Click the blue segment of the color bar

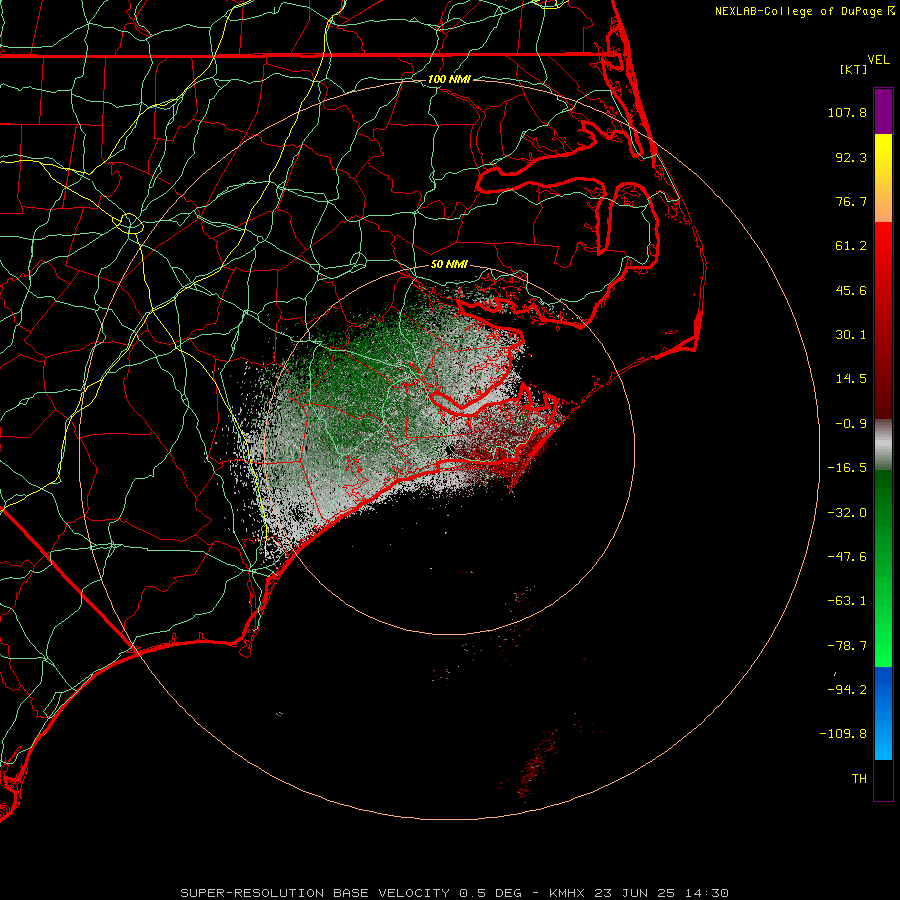[x=883, y=713]
